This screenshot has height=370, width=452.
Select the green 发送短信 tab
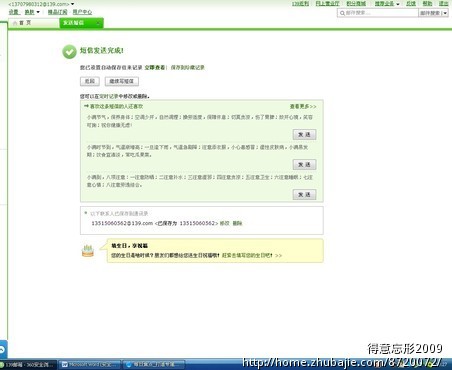pos(81,23)
